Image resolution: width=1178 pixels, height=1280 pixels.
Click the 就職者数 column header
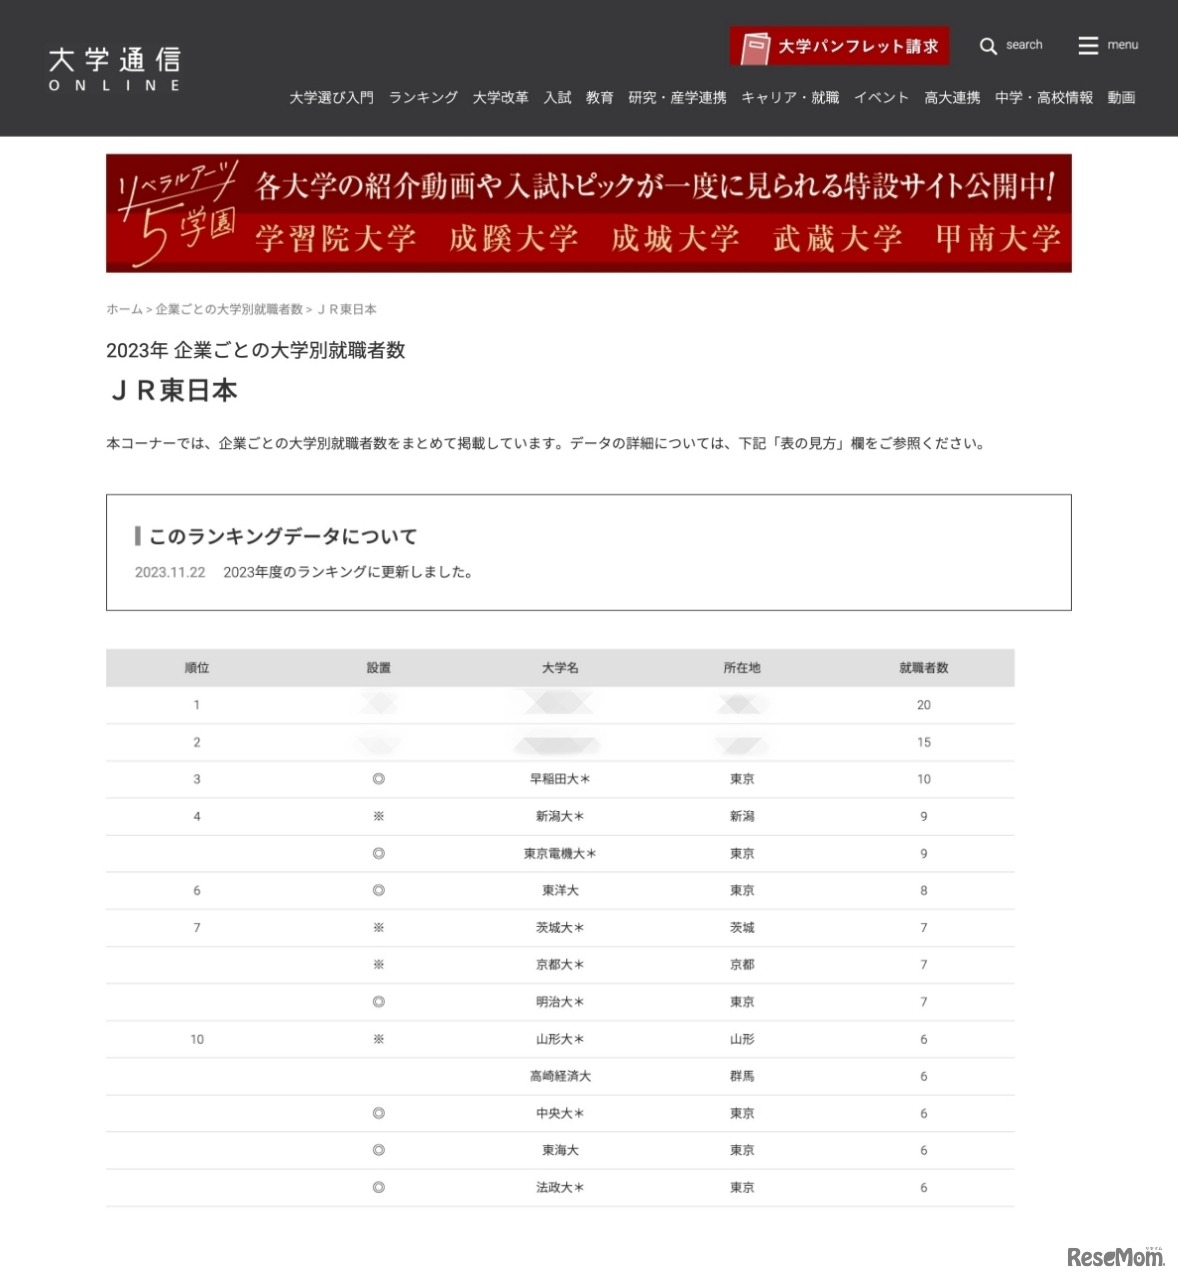pyautogui.click(x=923, y=668)
